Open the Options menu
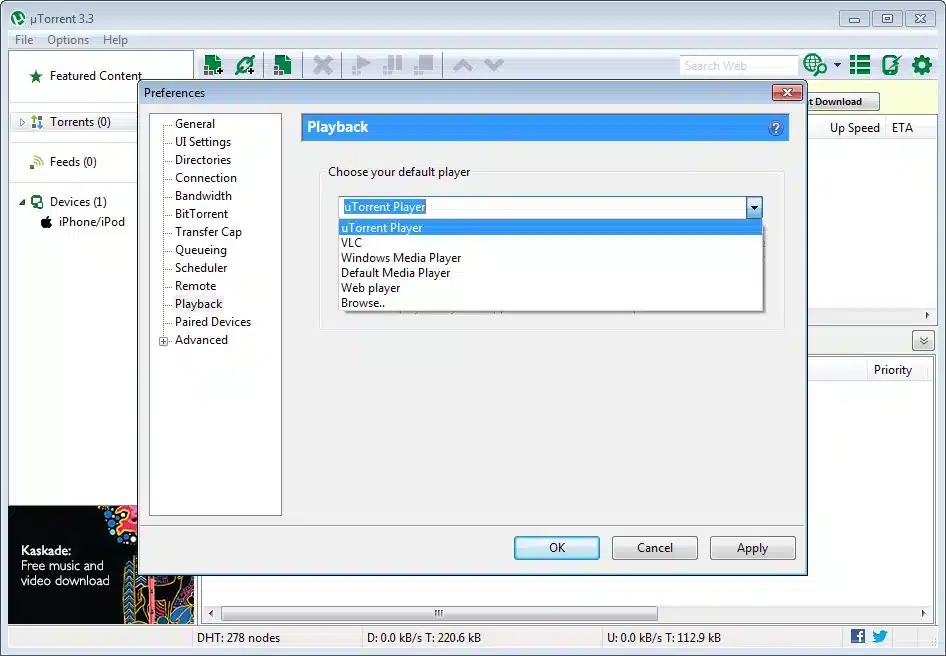Image resolution: width=946 pixels, height=656 pixels. coord(68,40)
